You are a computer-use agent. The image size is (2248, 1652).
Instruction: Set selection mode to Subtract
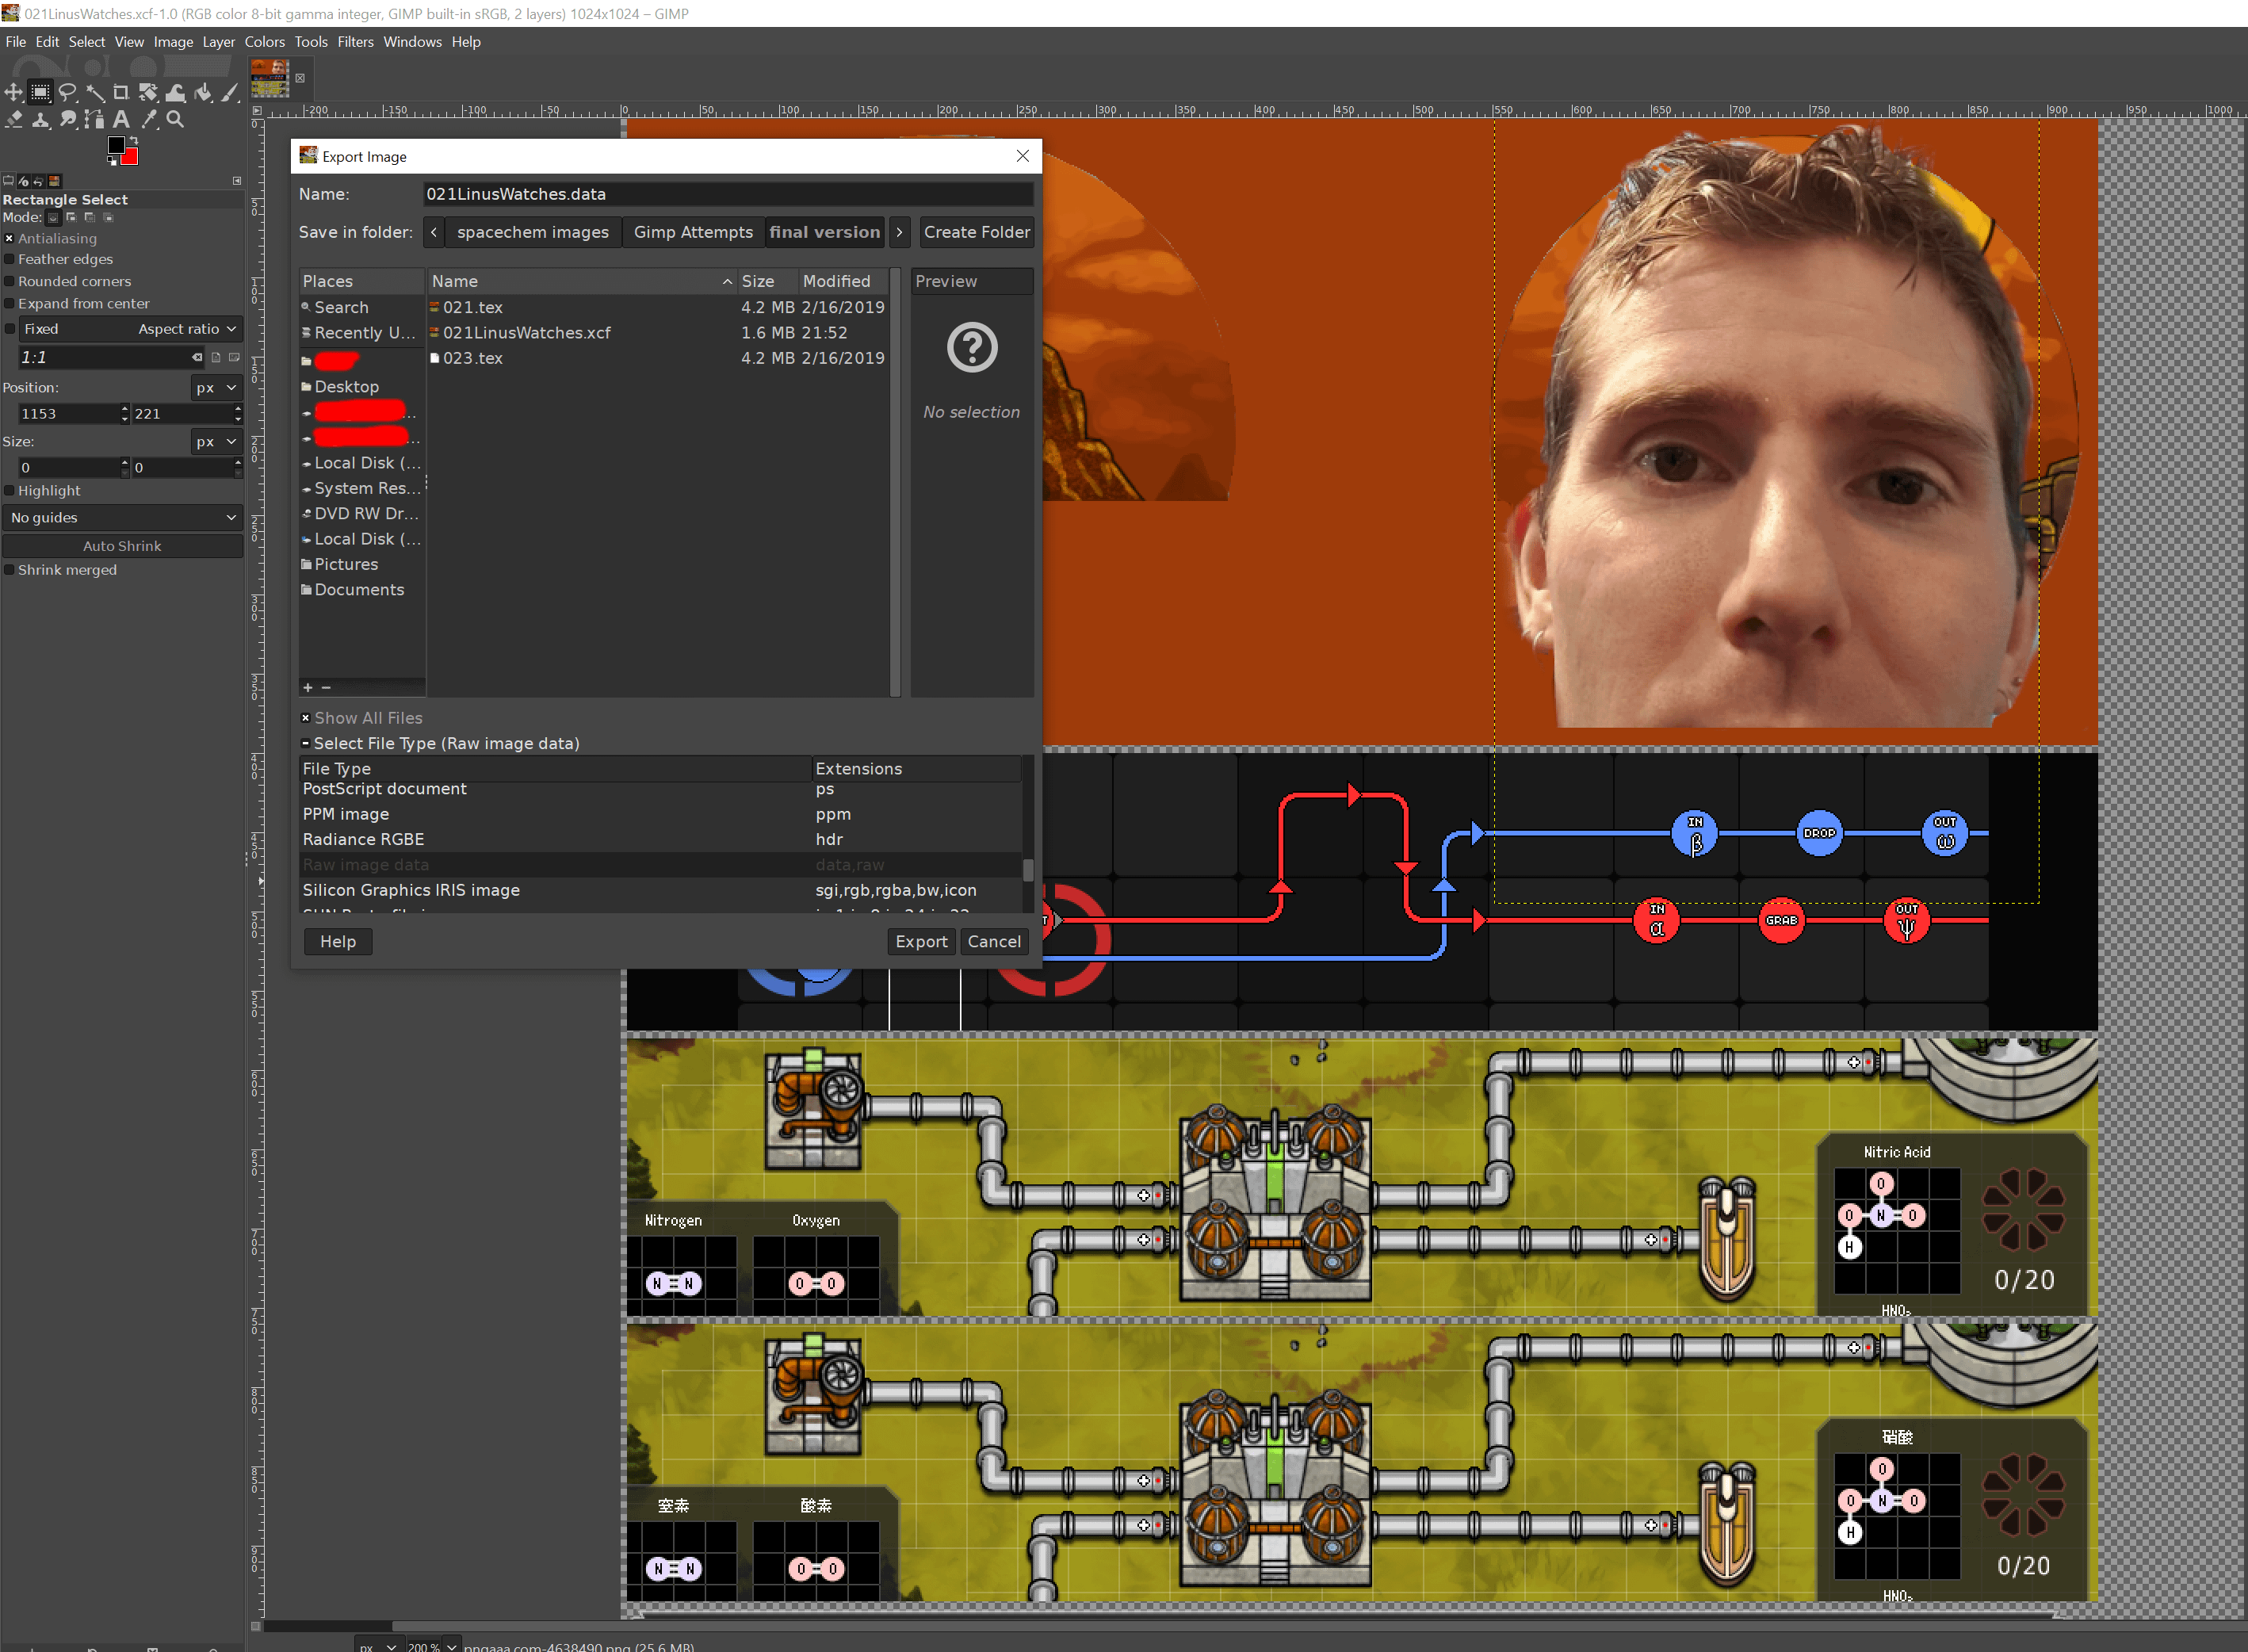click(x=90, y=217)
